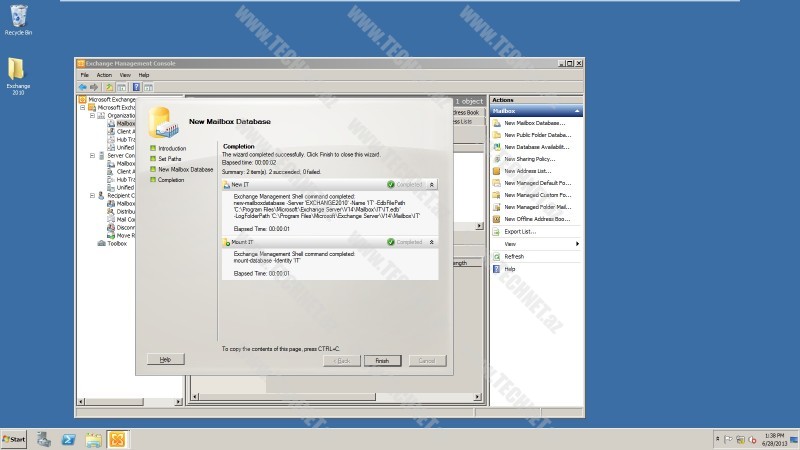Click New Public Folder Database action

point(536,134)
